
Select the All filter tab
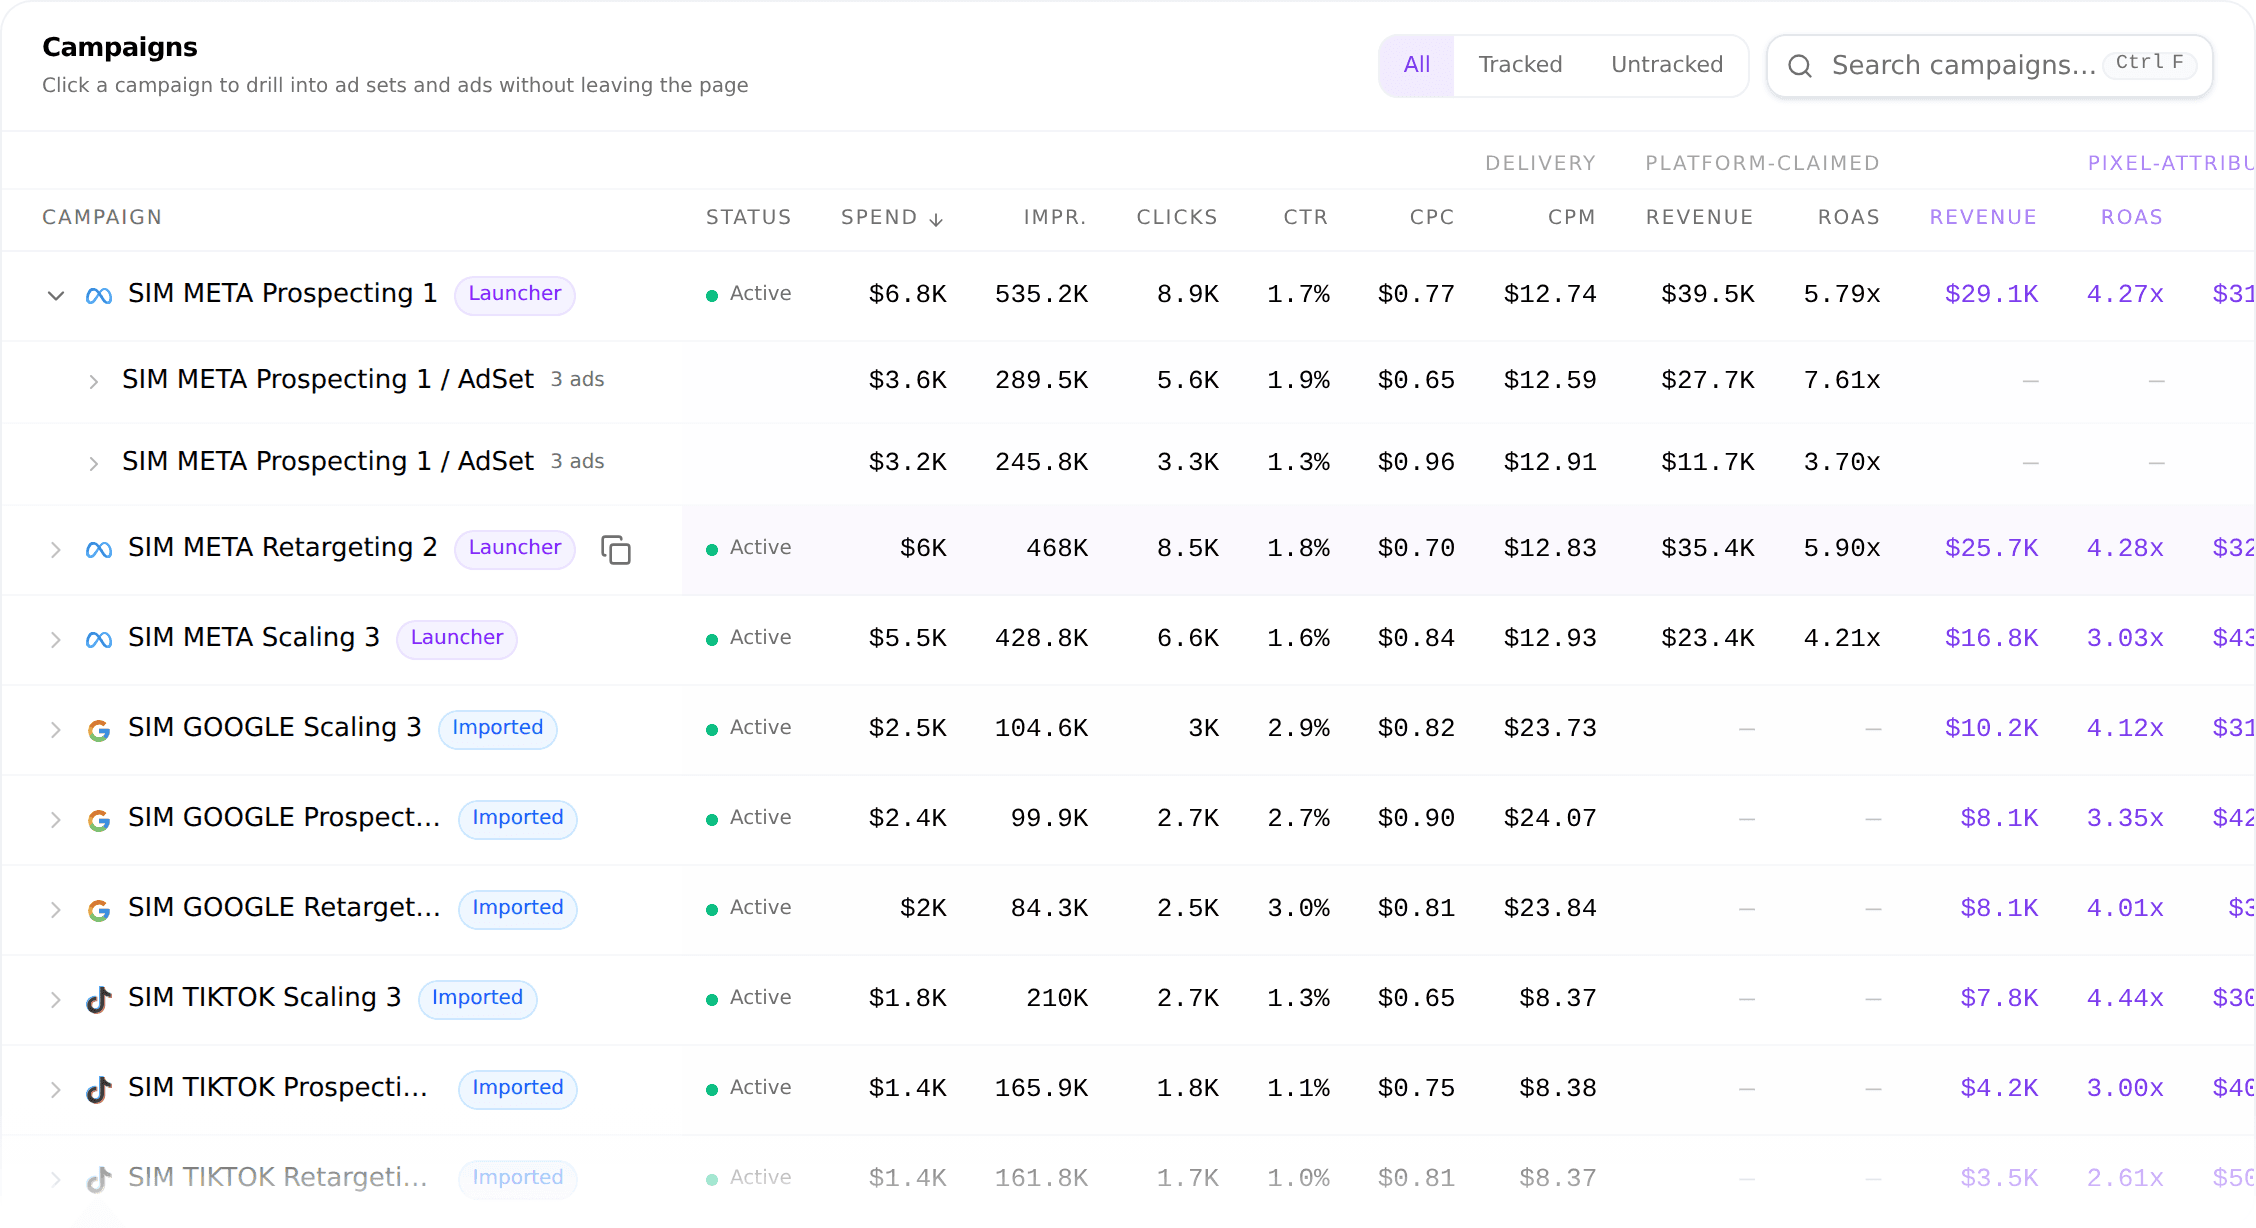[1417, 65]
